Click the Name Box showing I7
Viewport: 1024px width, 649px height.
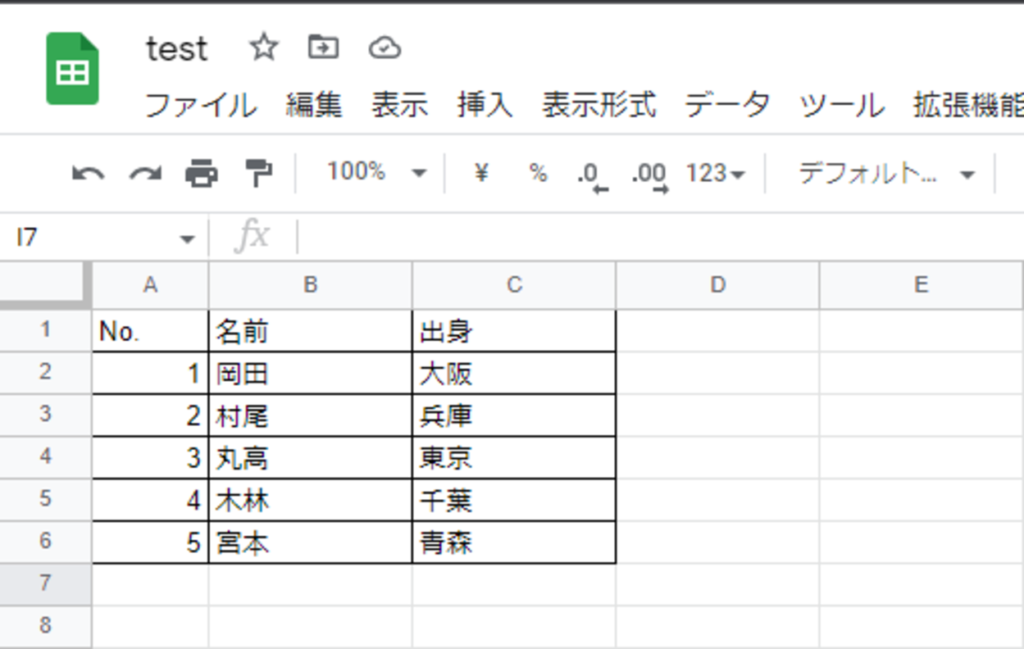[100, 238]
